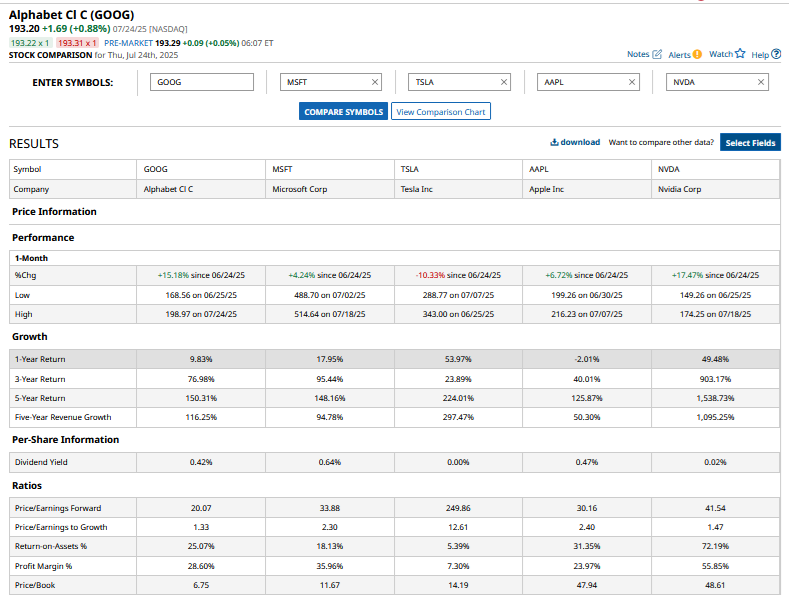Screen dimensions: 789x600
Task: Remove AAPL symbol with its X icon
Action: pyautogui.click(x=632, y=82)
